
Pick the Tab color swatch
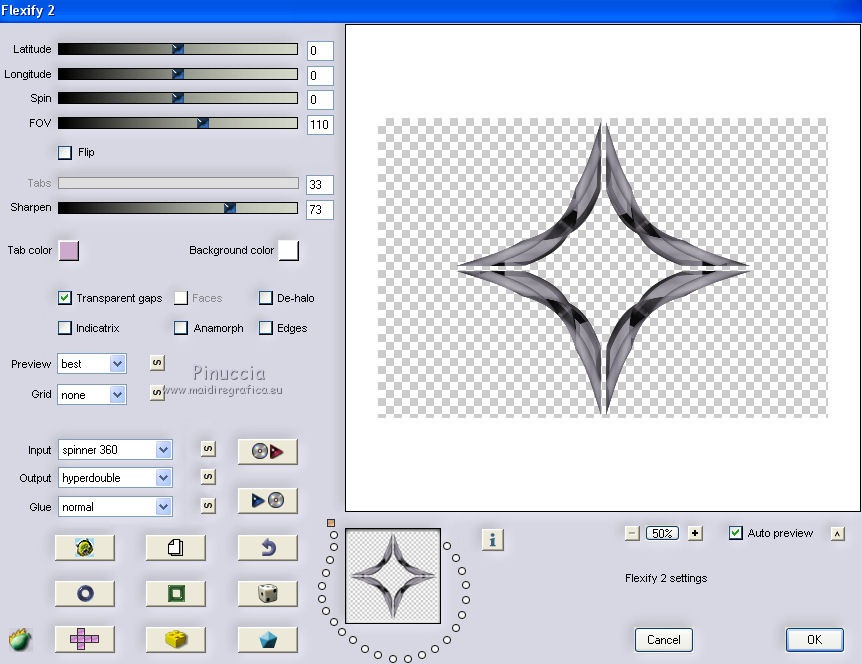[69, 250]
